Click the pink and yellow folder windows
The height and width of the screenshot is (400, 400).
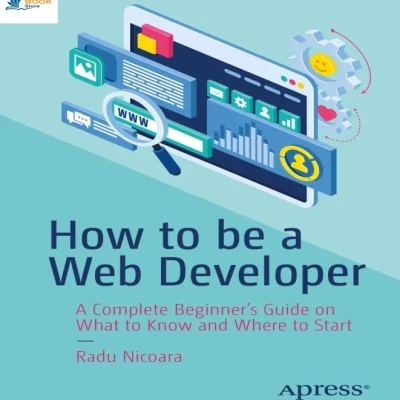155,40
